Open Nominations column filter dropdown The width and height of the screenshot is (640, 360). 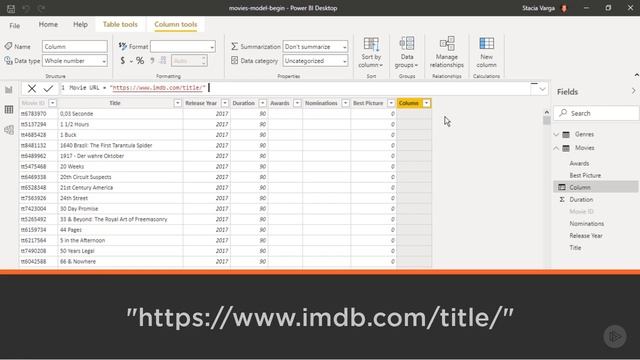click(345, 103)
